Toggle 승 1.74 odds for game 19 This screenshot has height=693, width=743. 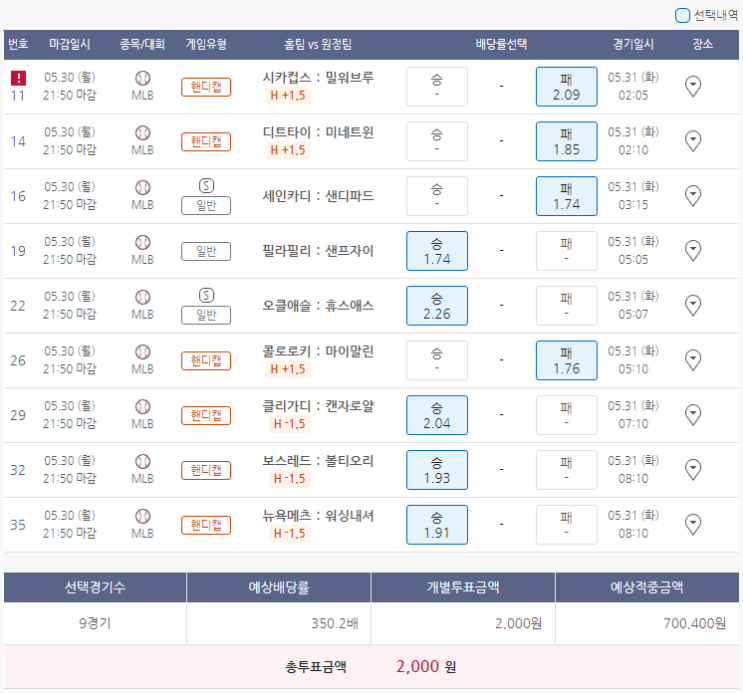(x=437, y=251)
